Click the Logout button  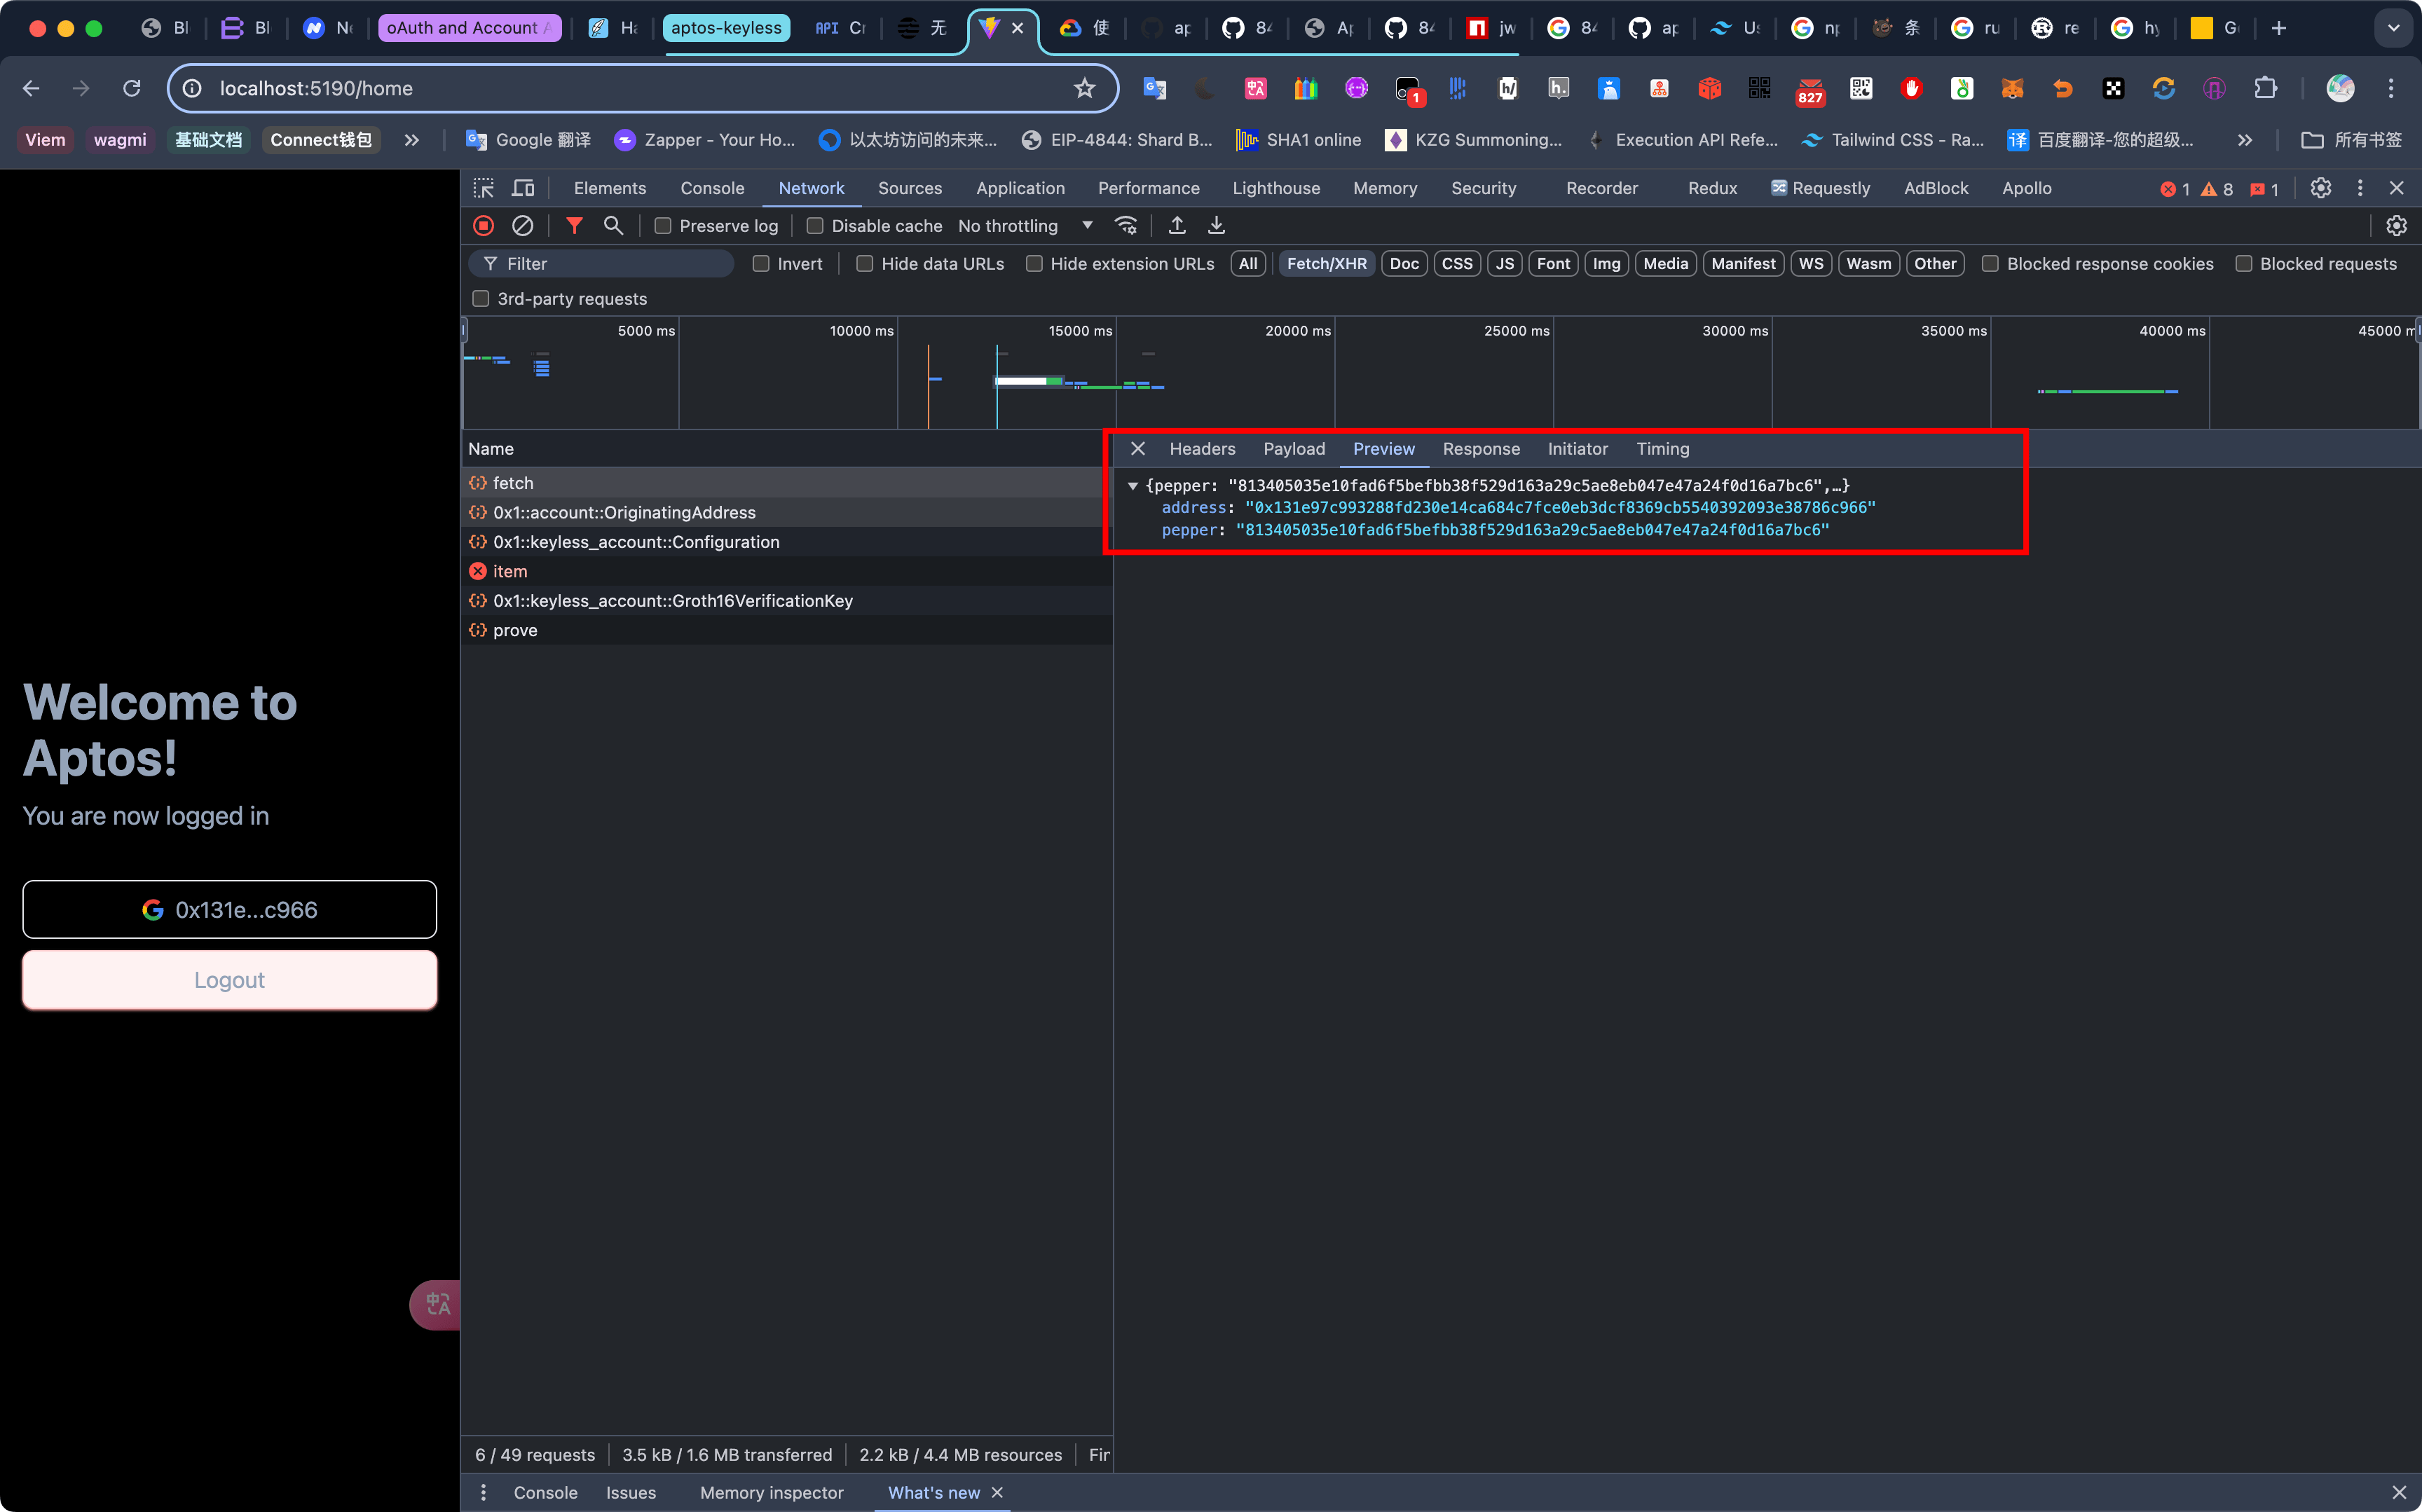pos(230,980)
